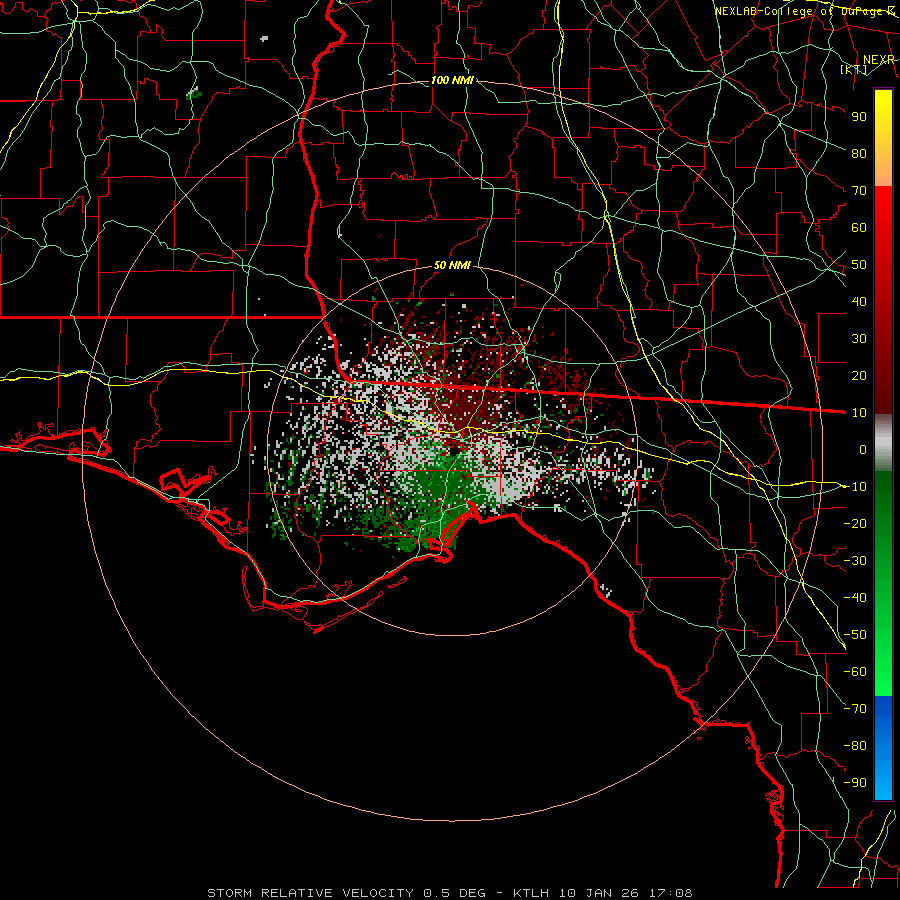Click the "10 JAN 26" date text
The image size is (900, 900).
(599, 893)
